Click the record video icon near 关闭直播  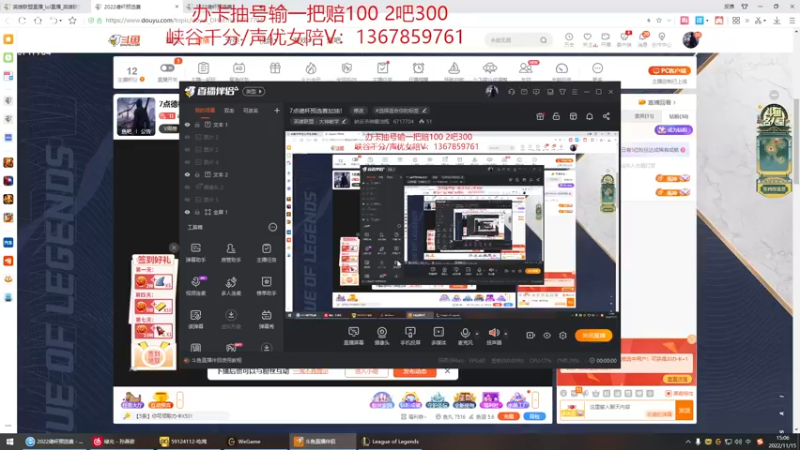[x=531, y=335]
